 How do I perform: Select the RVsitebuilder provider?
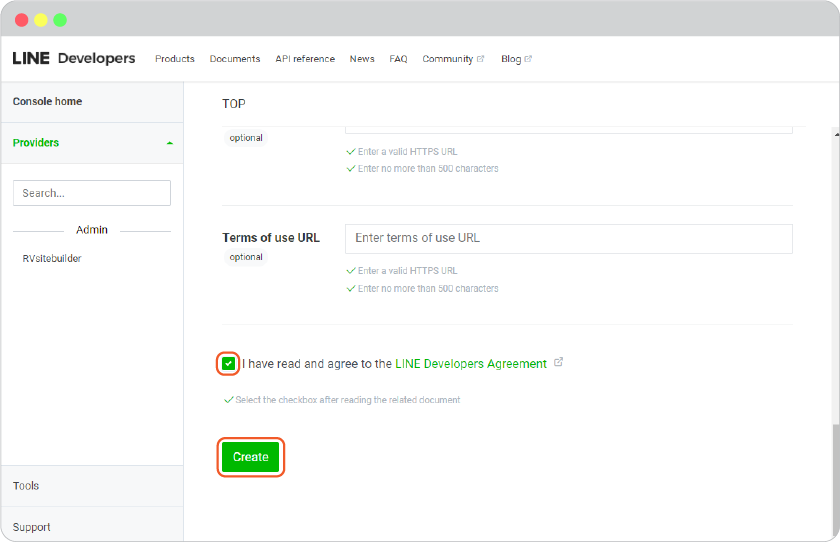[52, 258]
